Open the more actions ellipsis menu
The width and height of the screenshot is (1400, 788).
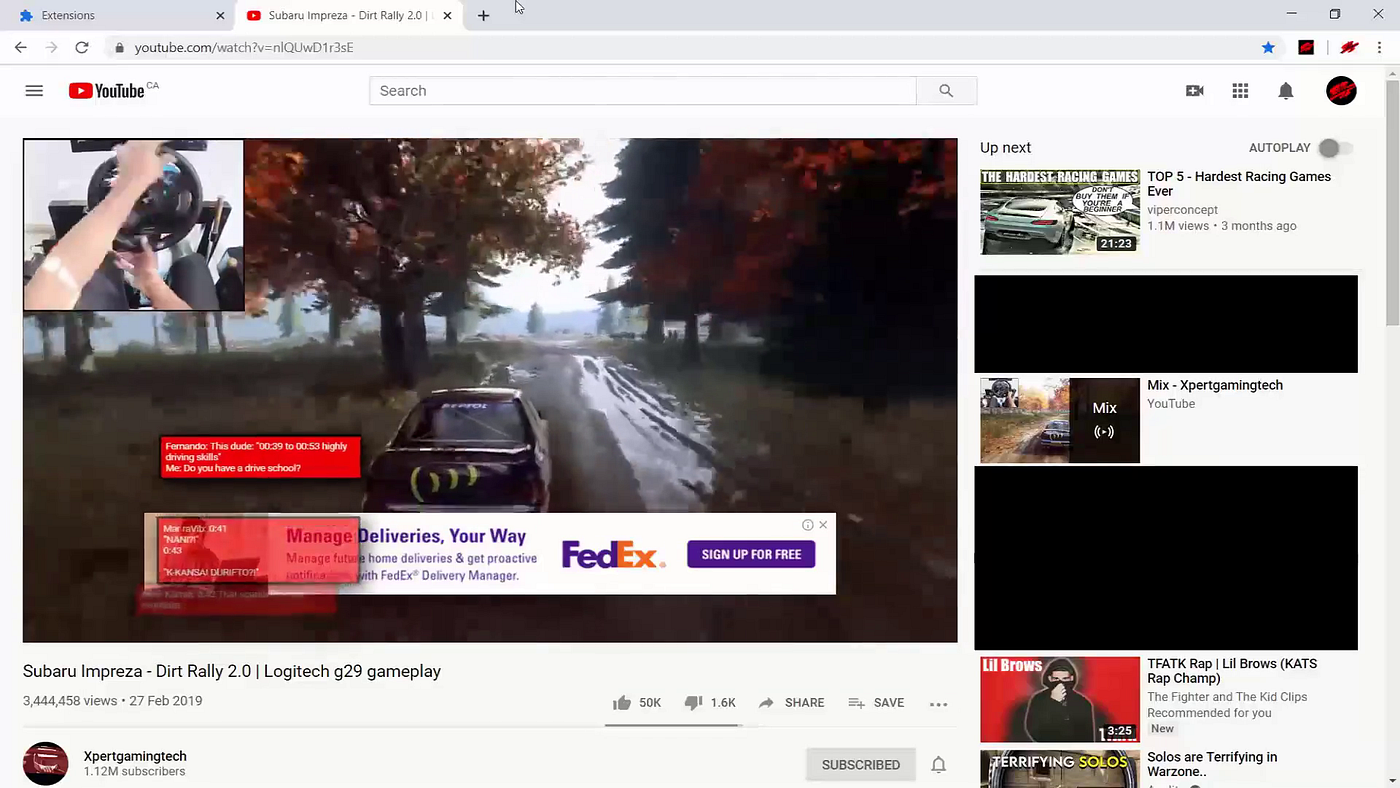tap(938, 704)
